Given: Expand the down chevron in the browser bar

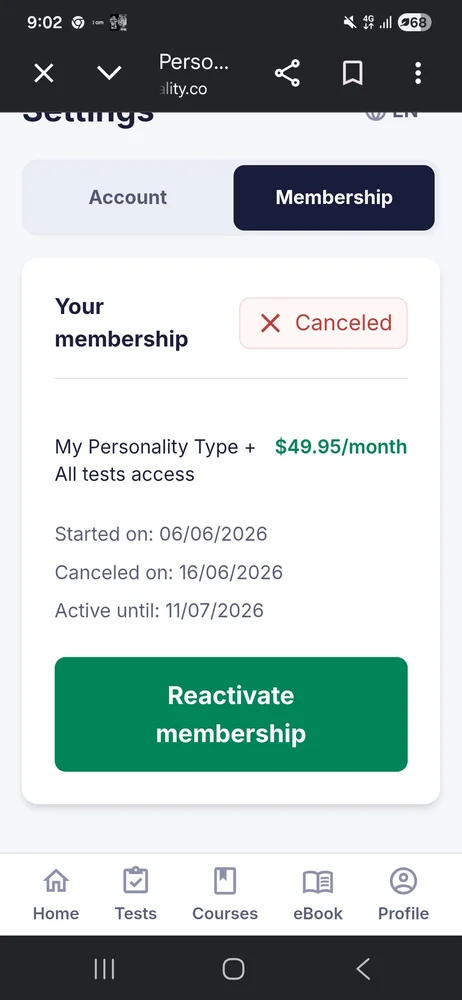Looking at the screenshot, I should click(109, 73).
